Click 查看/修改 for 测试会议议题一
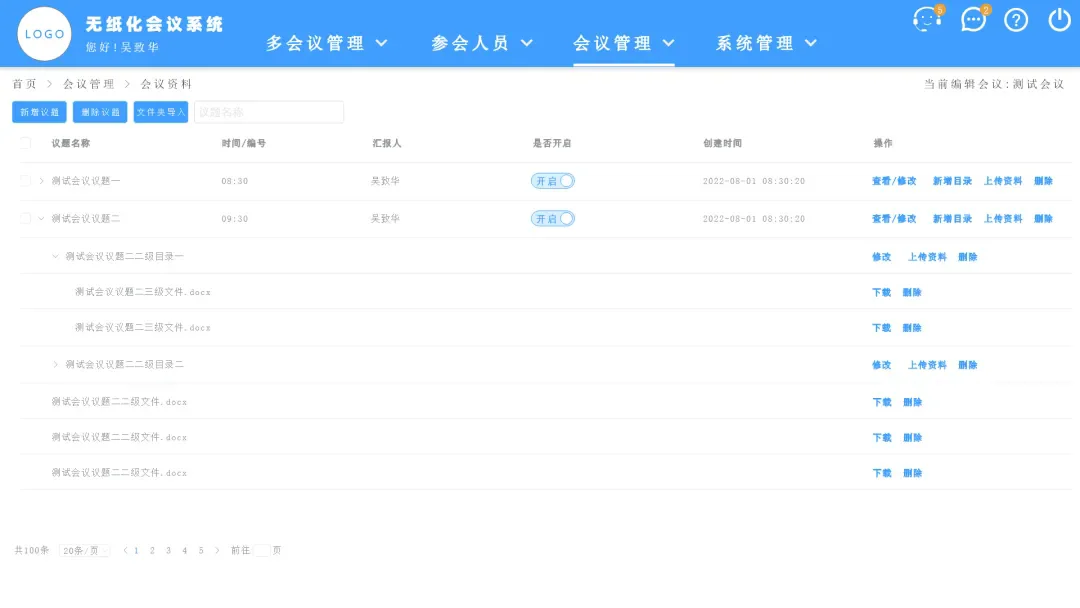Image resolution: width=1080 pixels, height=608 pixels. click(x=893, y=181)
